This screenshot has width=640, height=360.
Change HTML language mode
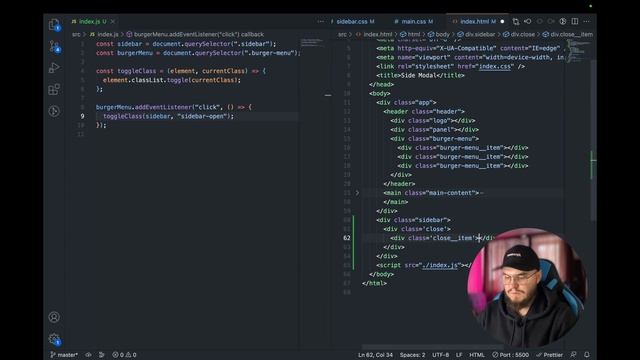(x=477, y=355)
